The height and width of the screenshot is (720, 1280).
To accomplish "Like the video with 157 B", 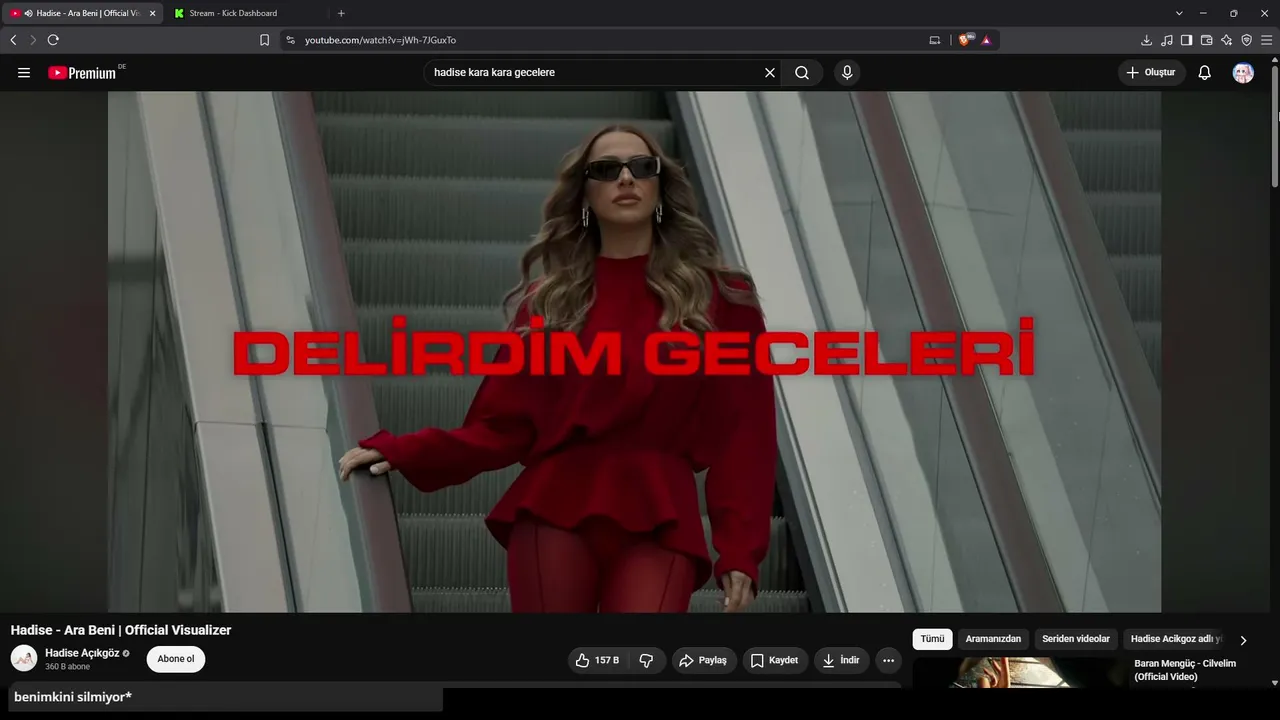I will (597, 660).
